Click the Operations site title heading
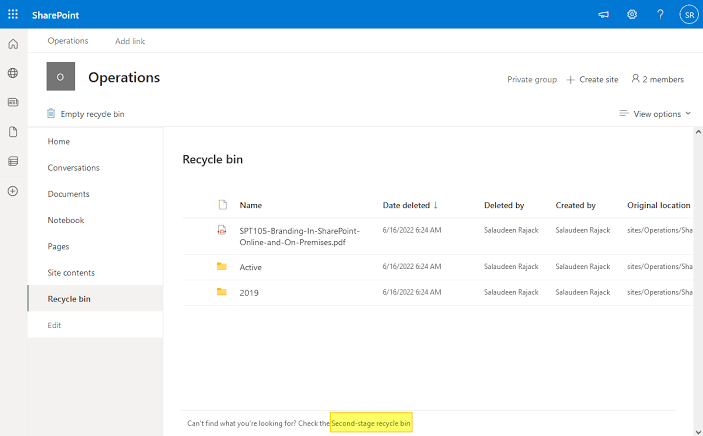703x436 pixels. coord(124,77)
